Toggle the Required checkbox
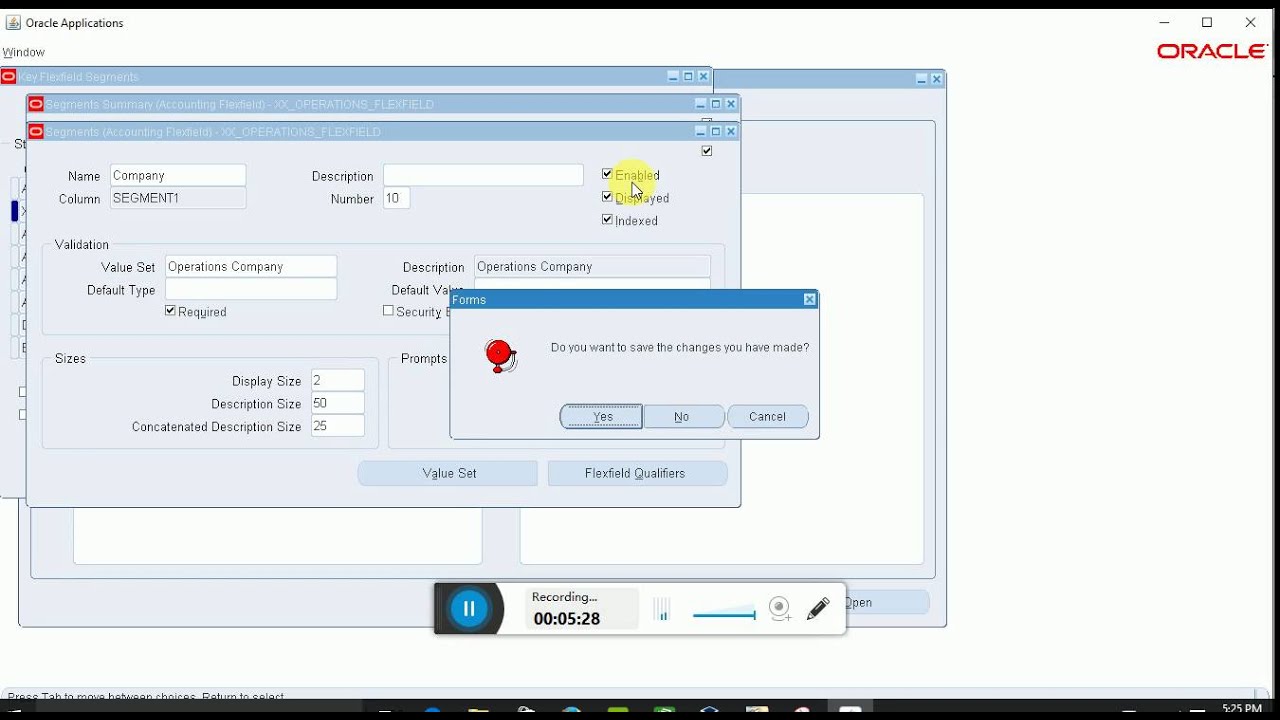1280x720 pixels. pos(170,311)
